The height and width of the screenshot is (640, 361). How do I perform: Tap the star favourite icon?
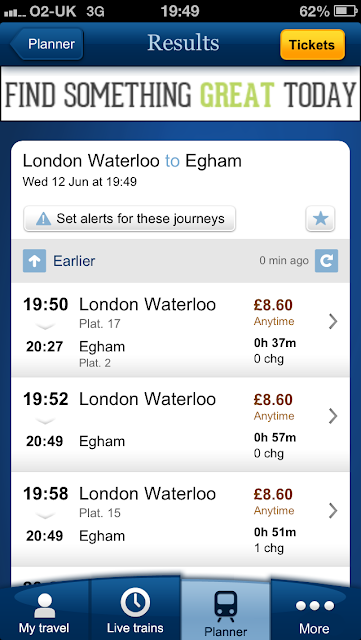click(320, 219)
